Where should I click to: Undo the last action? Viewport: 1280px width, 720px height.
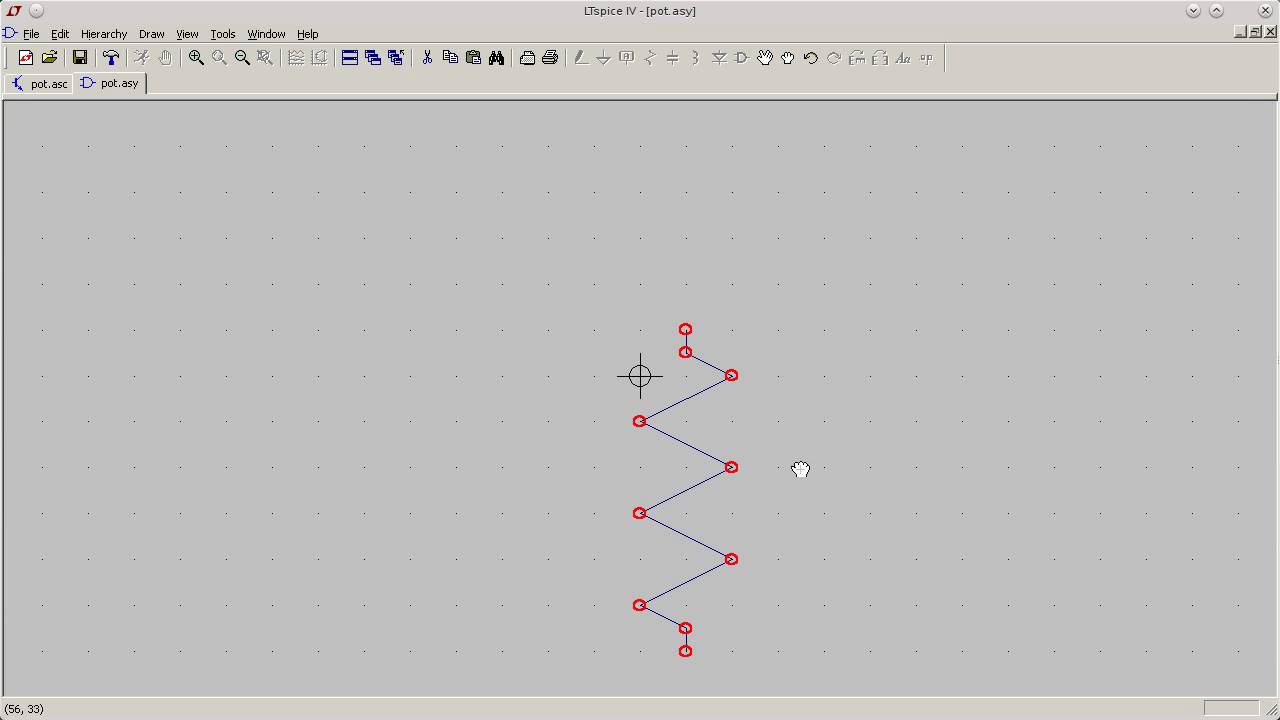[811, 58]
